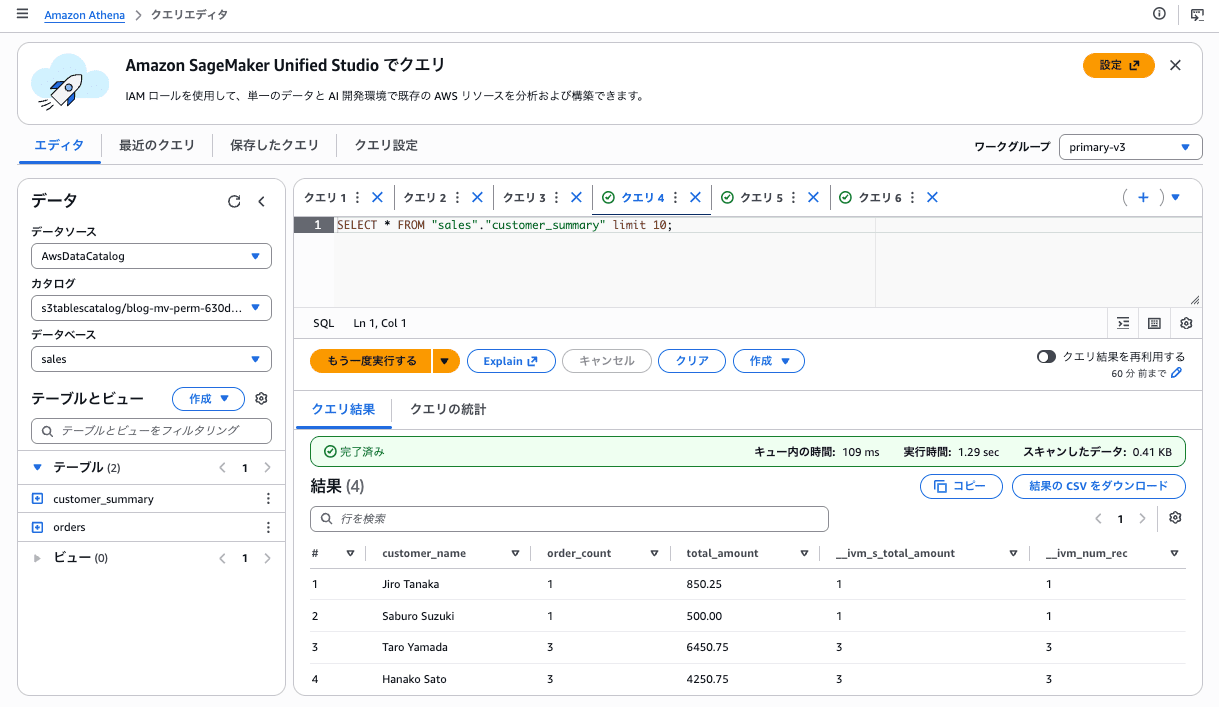Close the クエリ 6 tab

[932, 198]
